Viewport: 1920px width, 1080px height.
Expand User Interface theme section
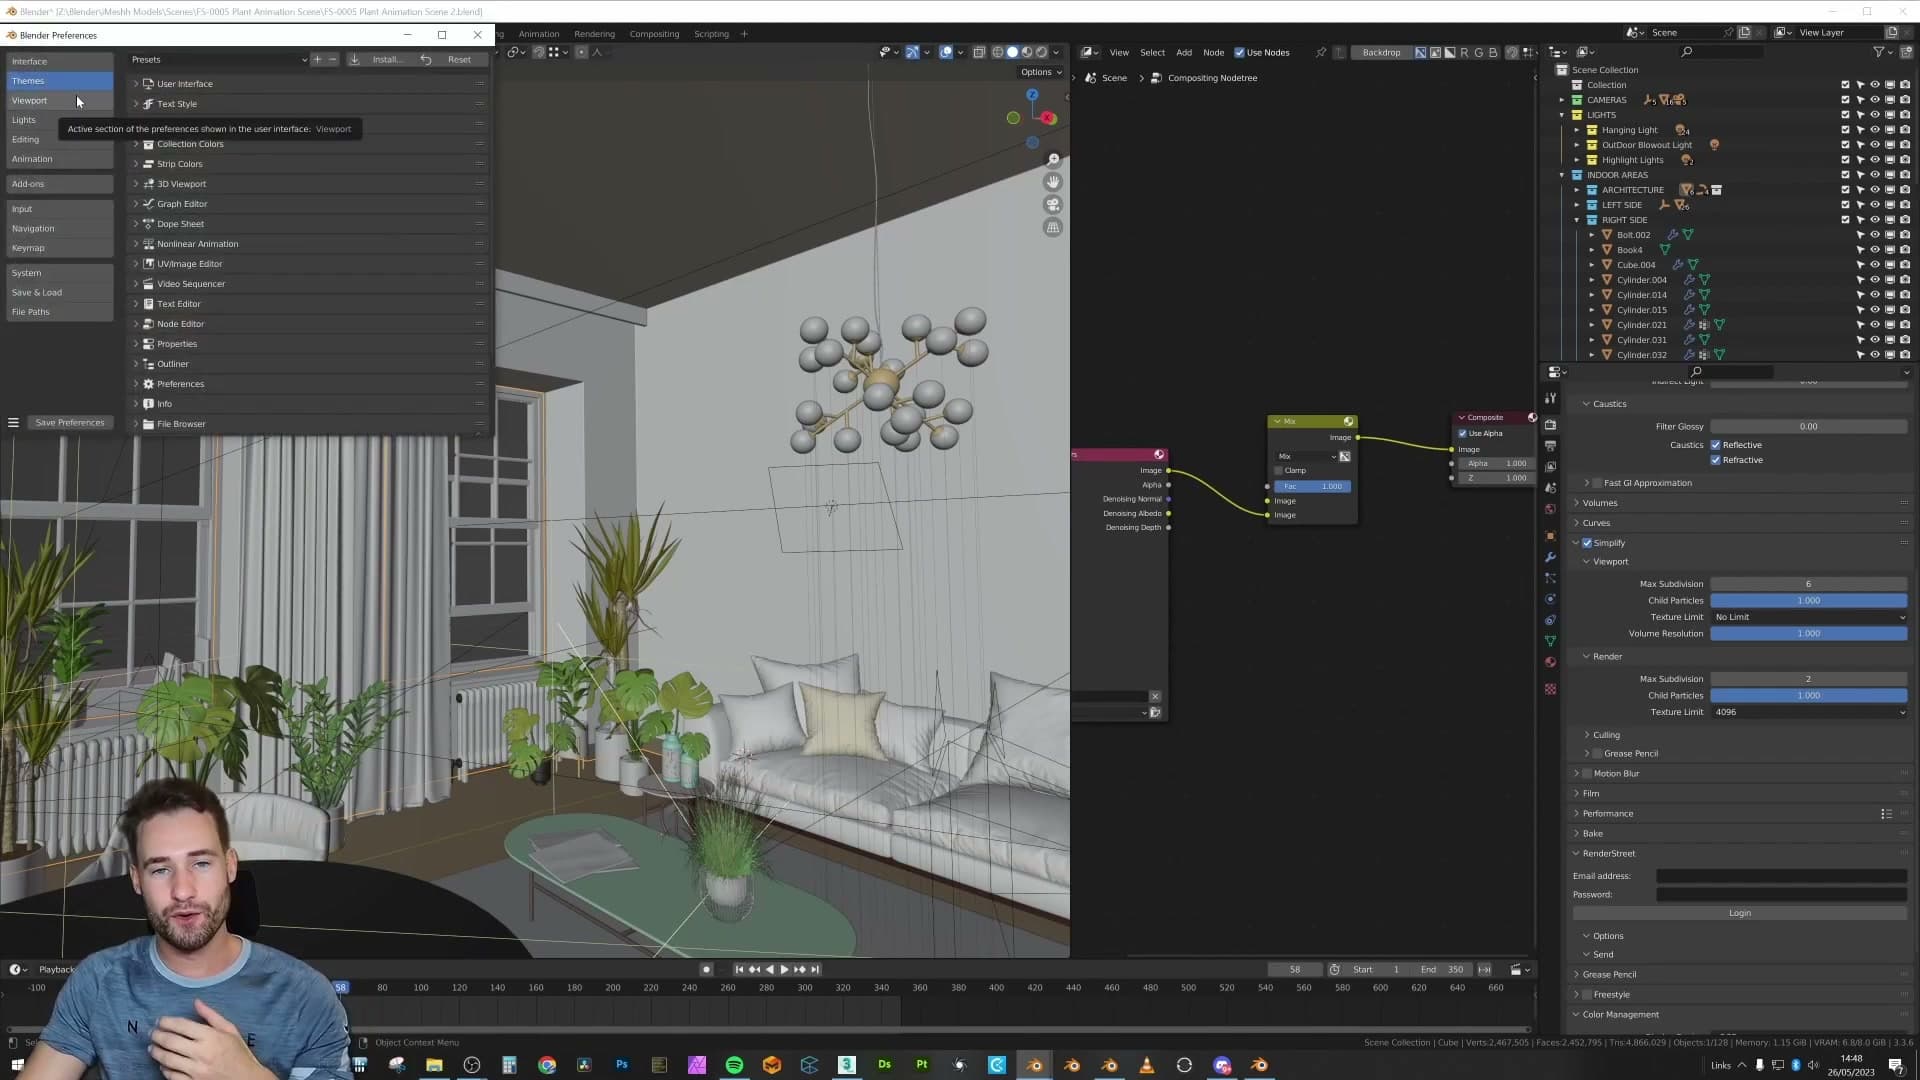click(x=136, y=84)
